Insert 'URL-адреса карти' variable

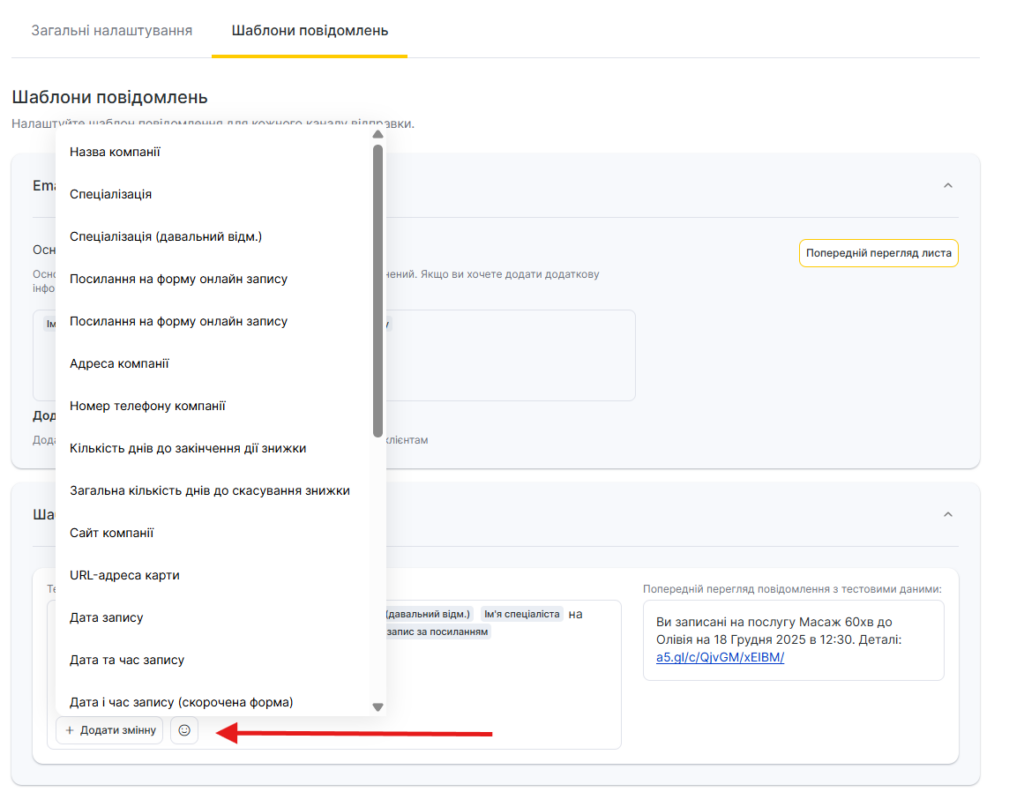click(x=124, y=576)
